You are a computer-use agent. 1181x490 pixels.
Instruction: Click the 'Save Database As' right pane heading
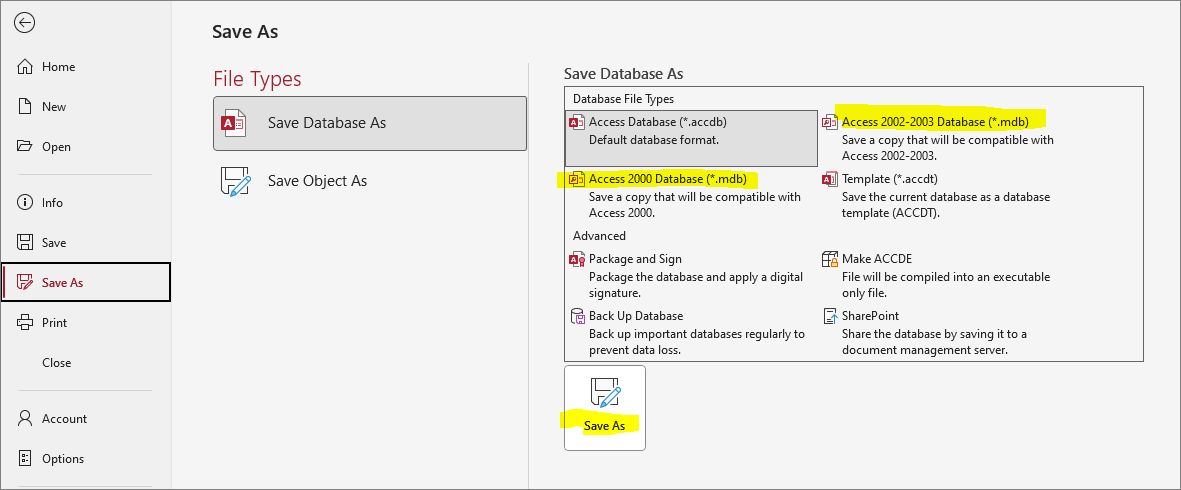click(x=624, y=74)
